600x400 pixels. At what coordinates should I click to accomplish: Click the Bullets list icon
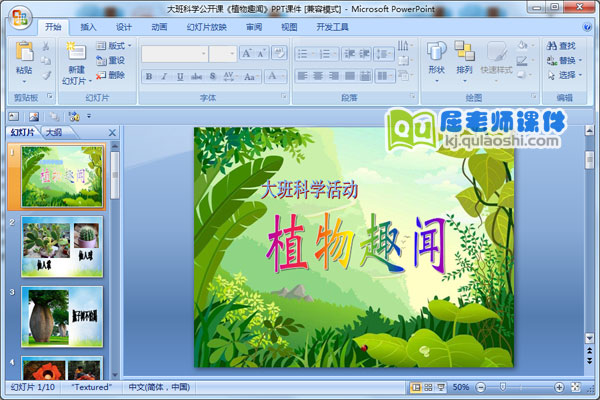305,54
